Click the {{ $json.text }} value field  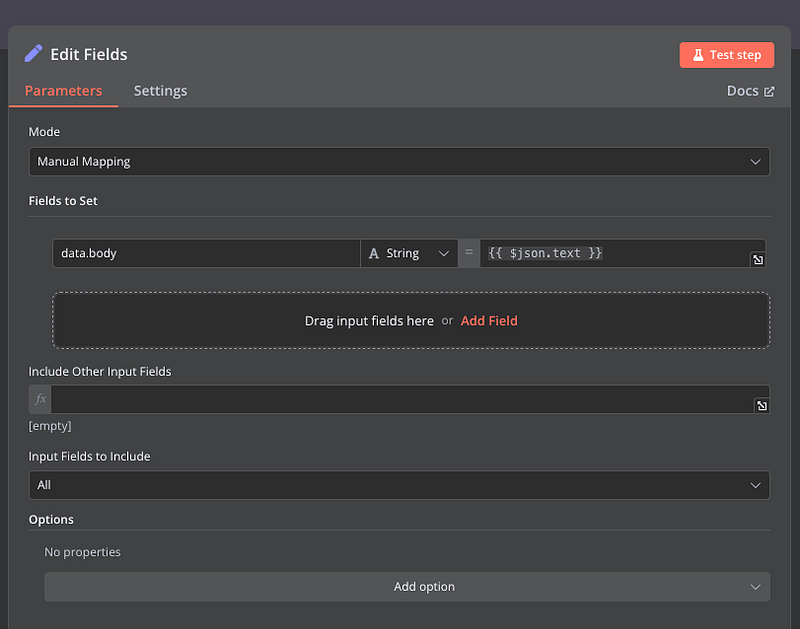click(x=610, y=253)
